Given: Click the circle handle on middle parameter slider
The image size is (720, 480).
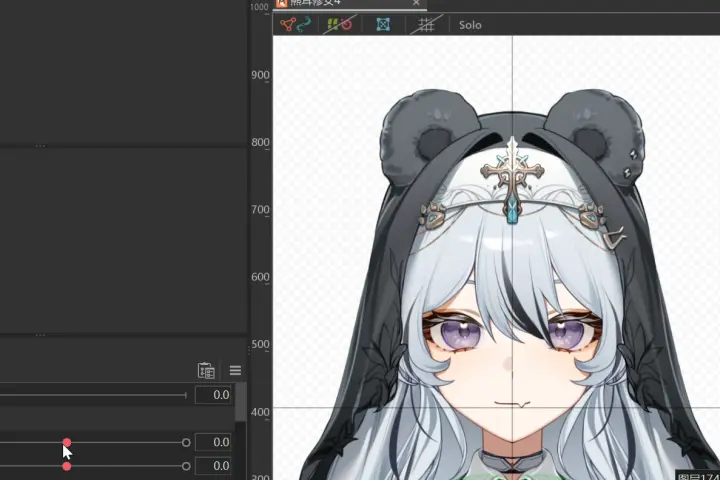Looking at the screenshot, I should pos(186,442).
